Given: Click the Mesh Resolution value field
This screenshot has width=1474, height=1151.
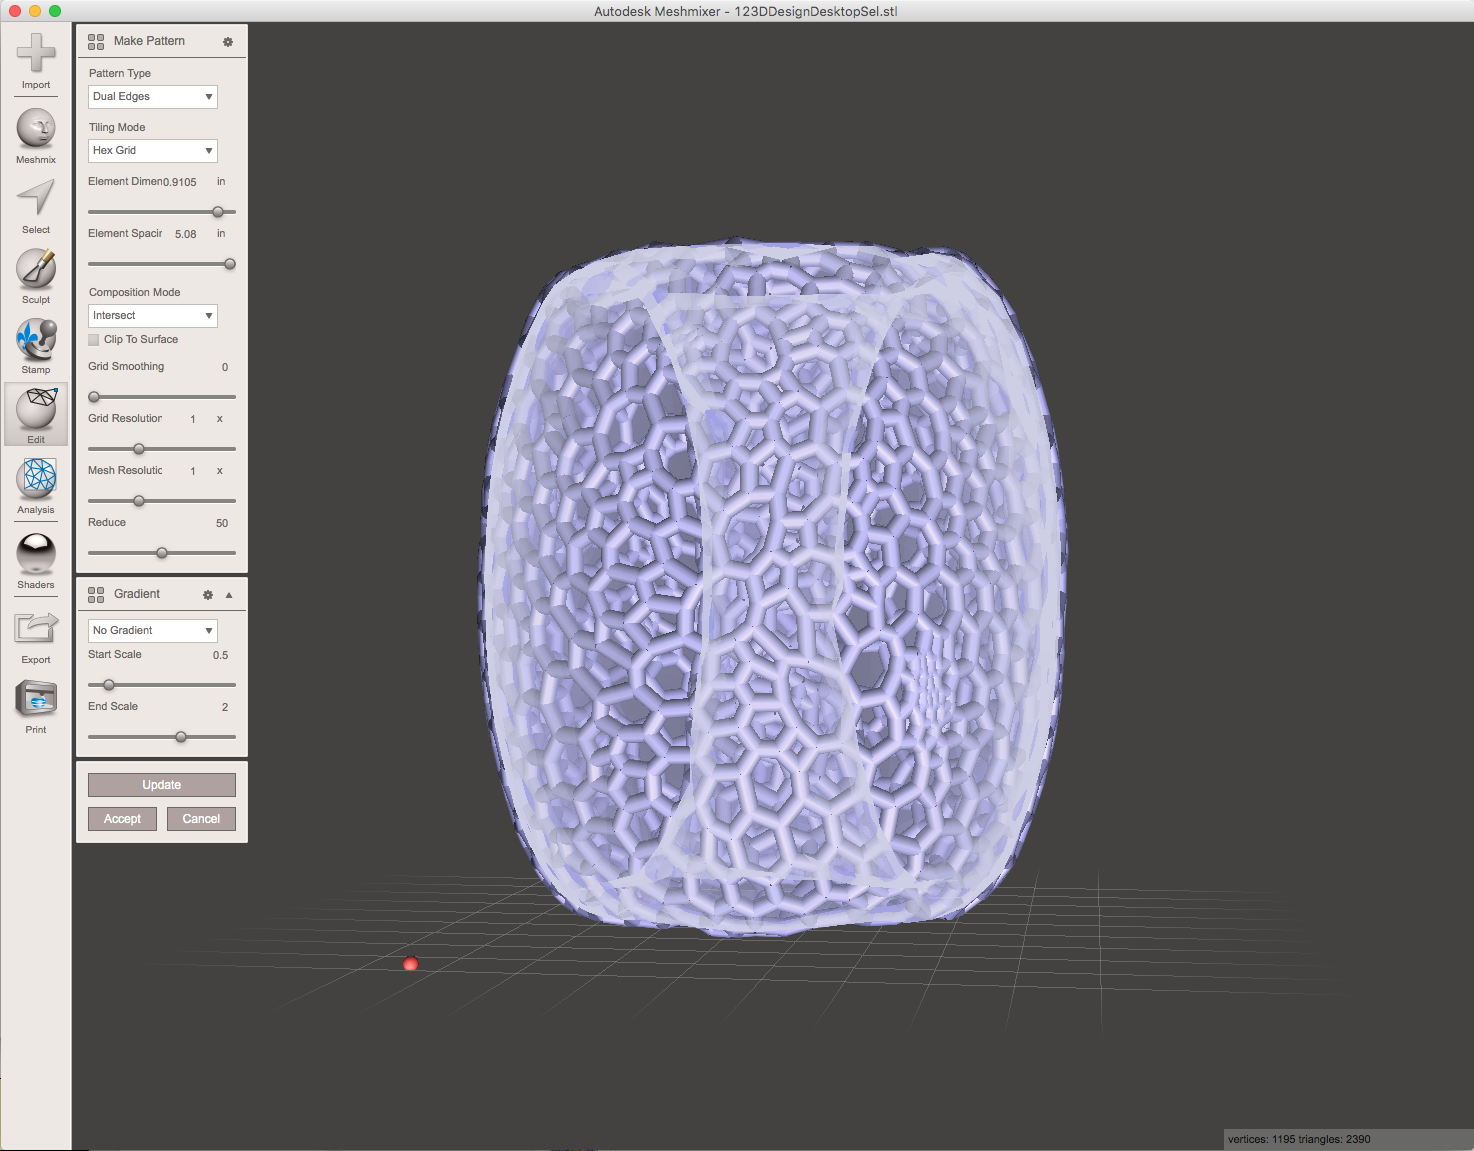Looking at the screenshot, I should tap(193, 471).
